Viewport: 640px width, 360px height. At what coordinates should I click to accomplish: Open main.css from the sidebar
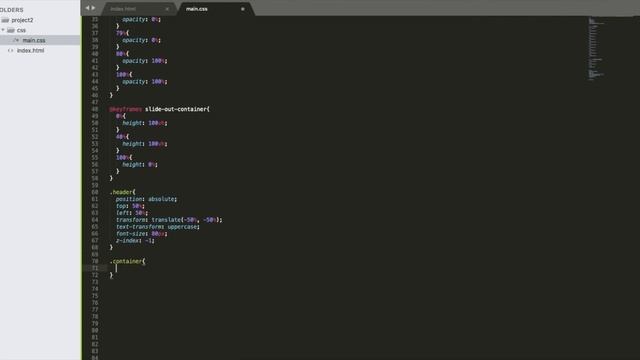[34, 40]
